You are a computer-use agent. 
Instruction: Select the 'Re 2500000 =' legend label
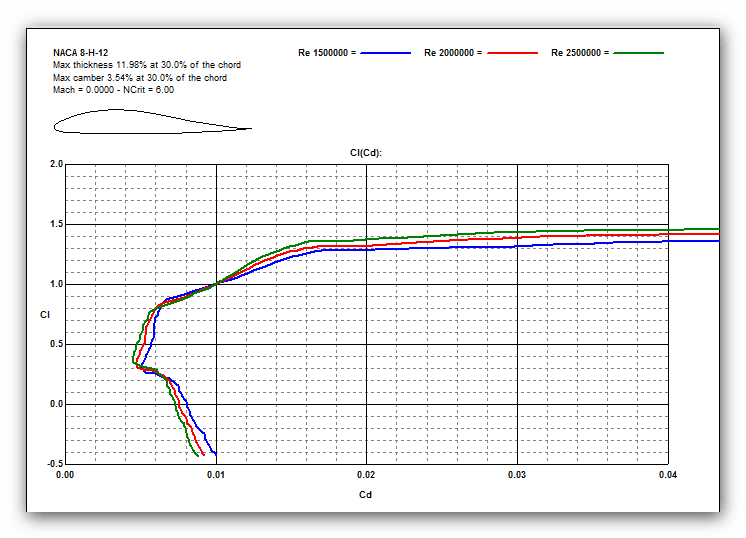coord(580,52)
